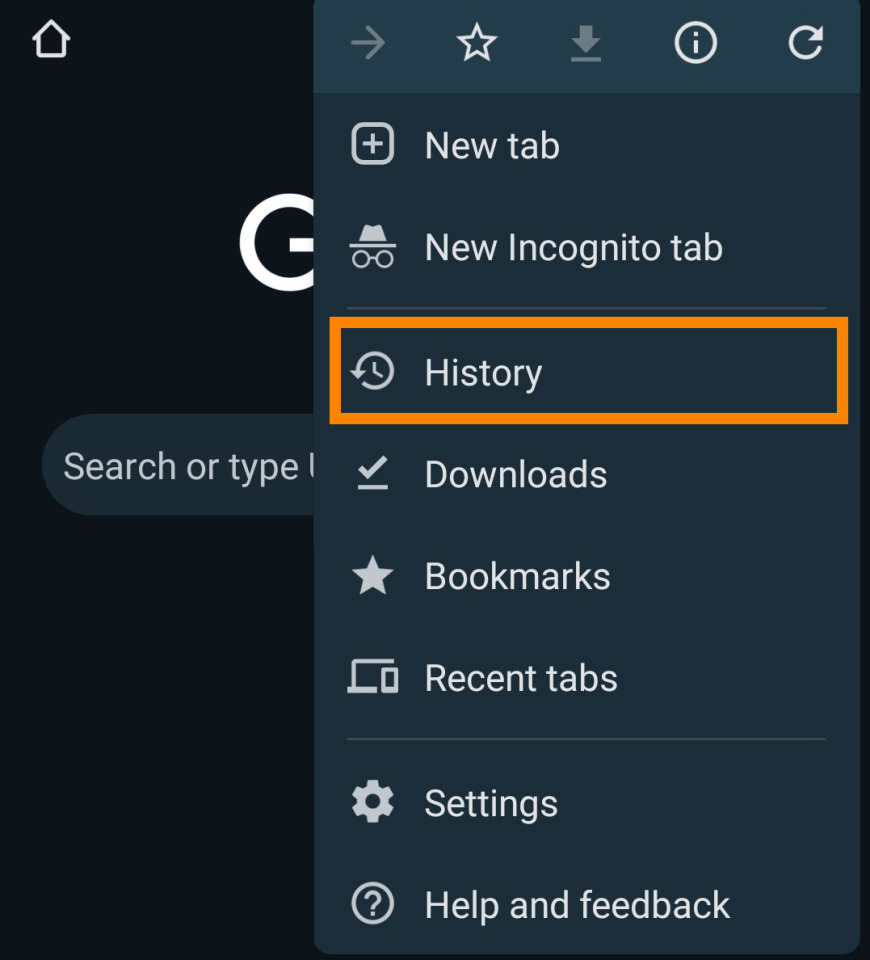This screenshot has width=870, height=960.
Task: Open page info circle icon
Action: coord(695,43)
